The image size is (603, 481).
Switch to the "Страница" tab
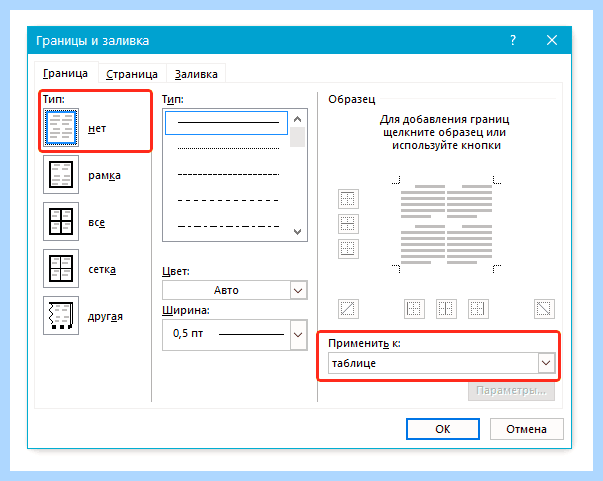(132, 74)
